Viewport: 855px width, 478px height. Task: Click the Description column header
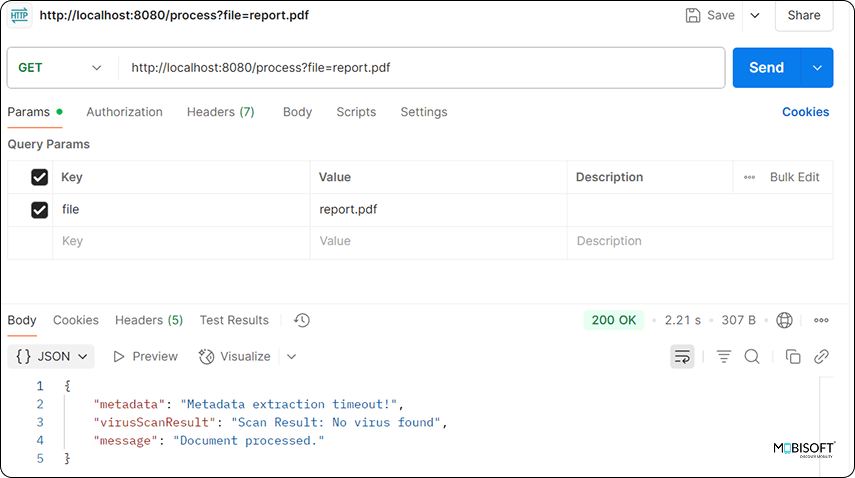click(609, 177)
